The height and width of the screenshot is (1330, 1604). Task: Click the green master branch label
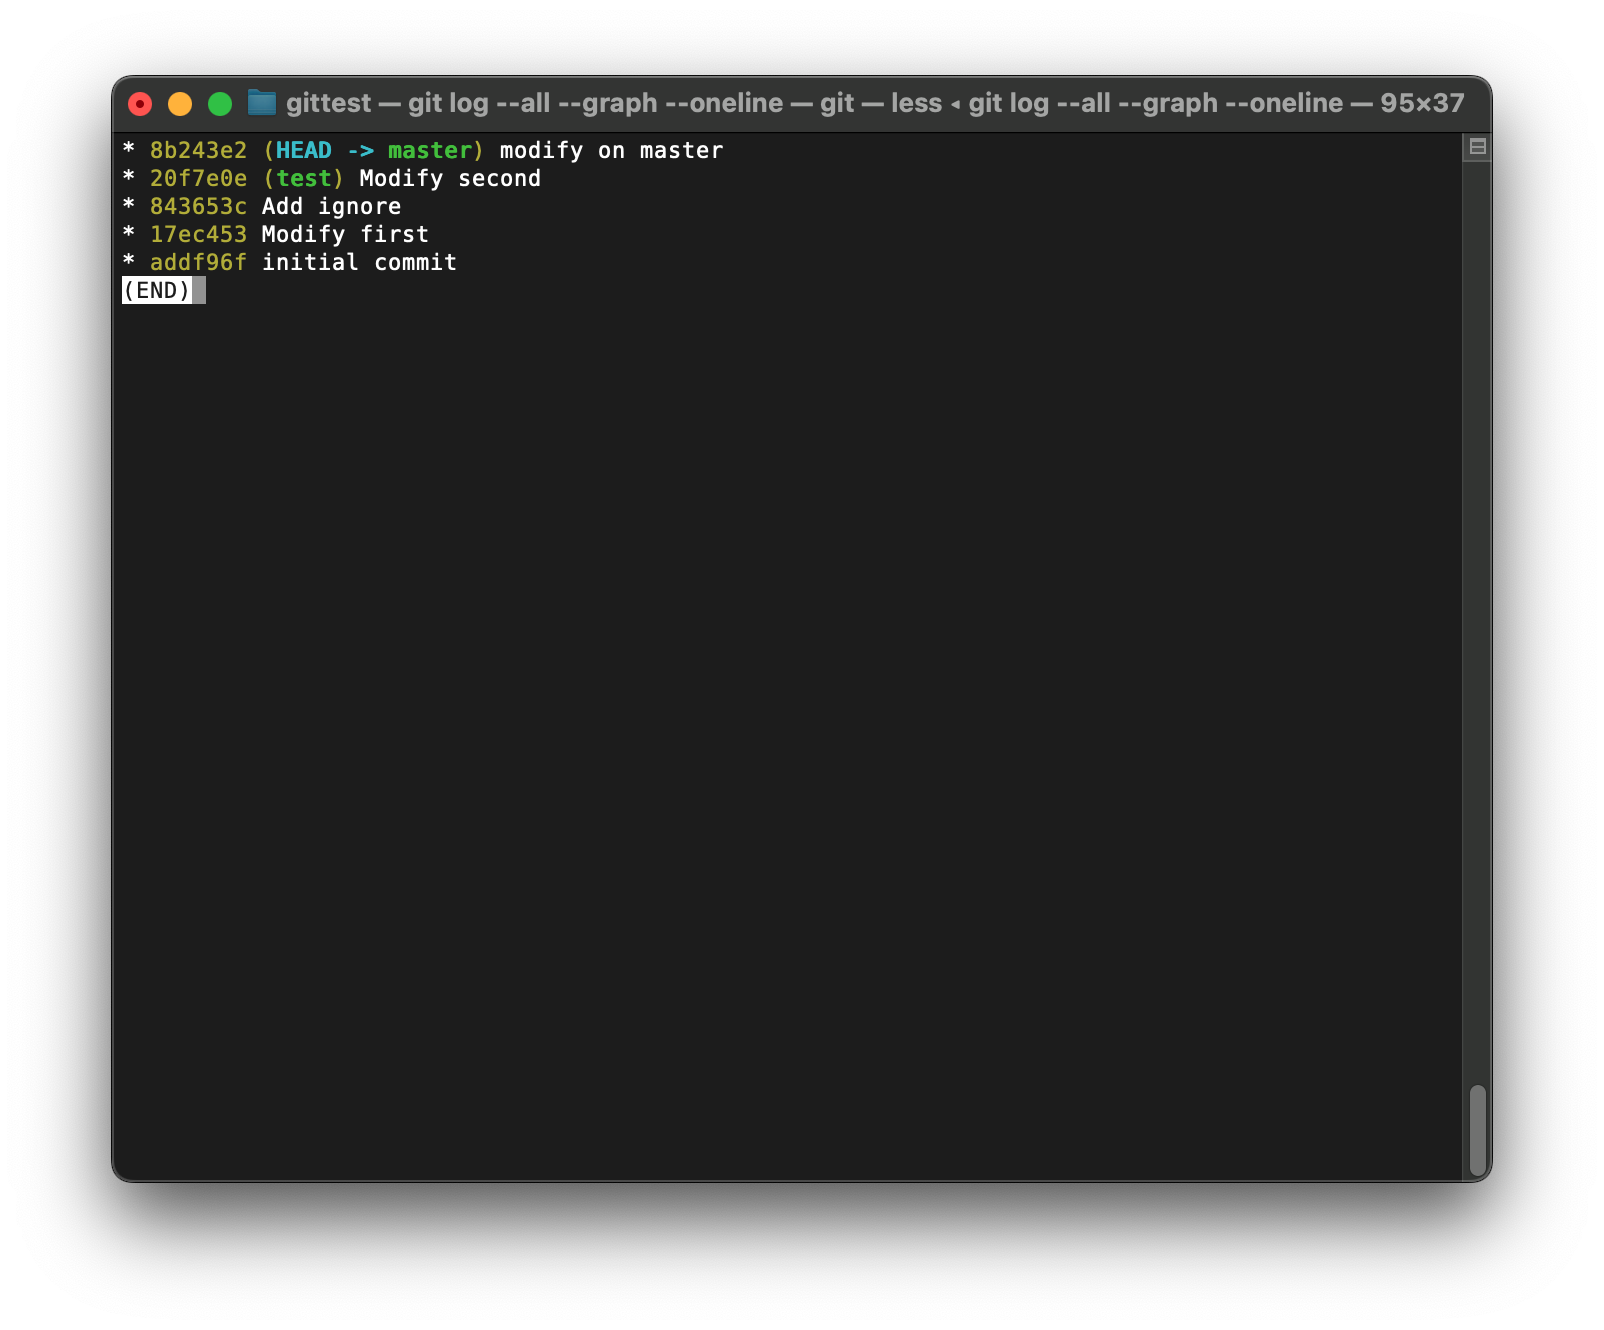pyautogui.click(x=430, y=150)
